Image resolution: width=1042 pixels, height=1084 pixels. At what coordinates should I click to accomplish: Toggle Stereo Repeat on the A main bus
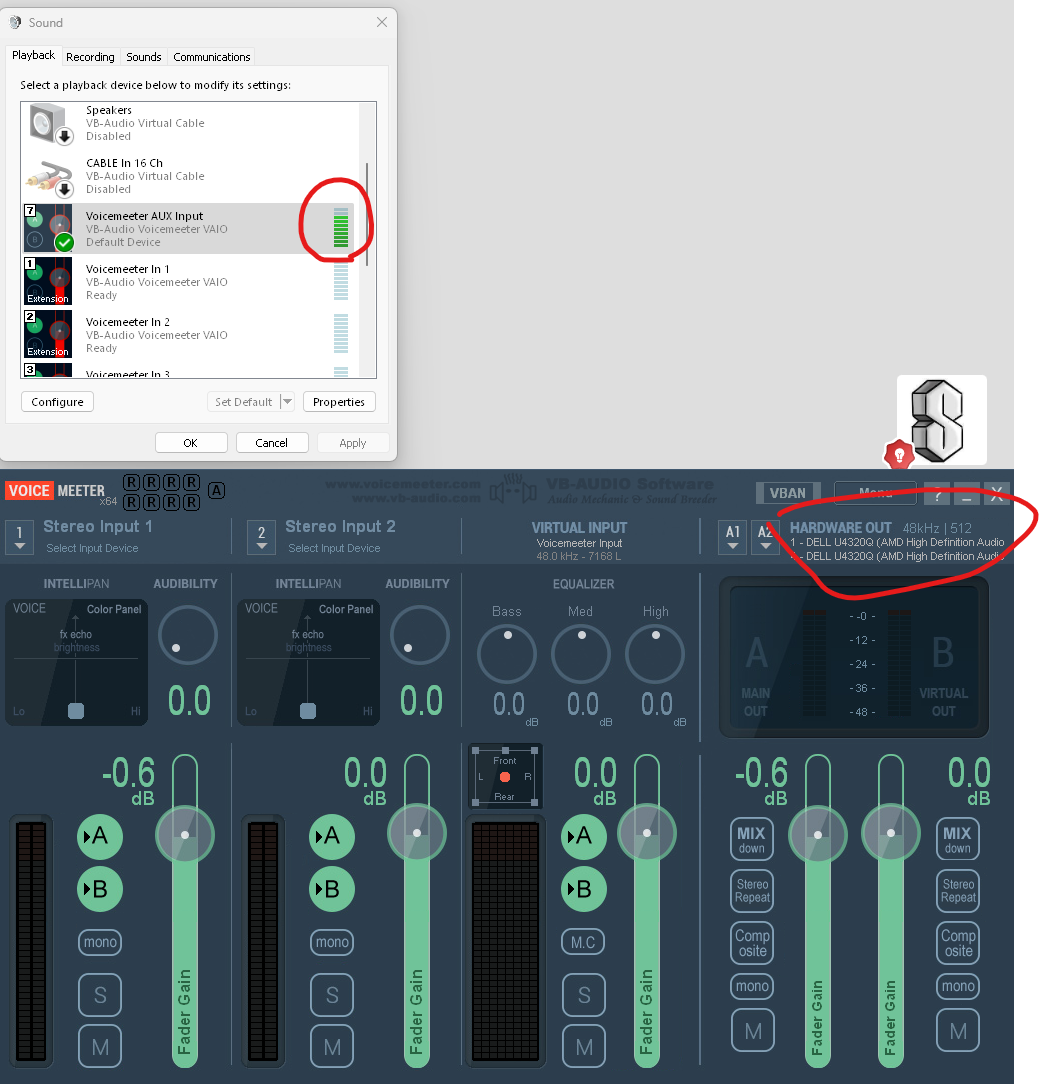752,890
